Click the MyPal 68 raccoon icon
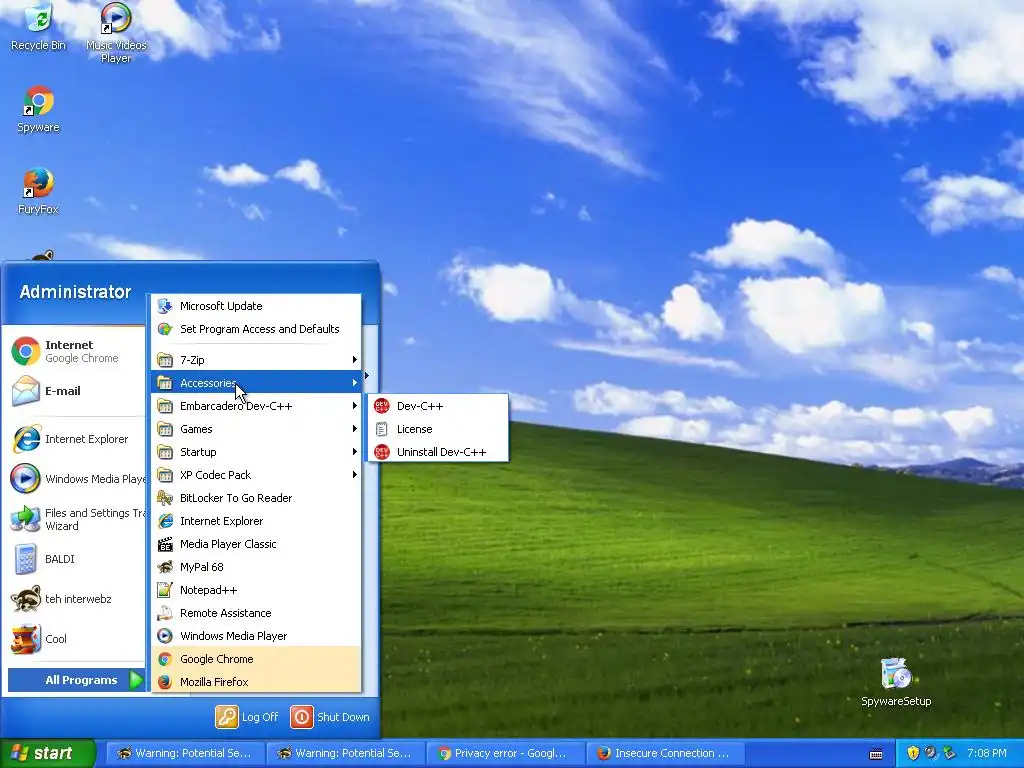The width and height of the screenshot is (1024, 768). click(x=165, y=567)
